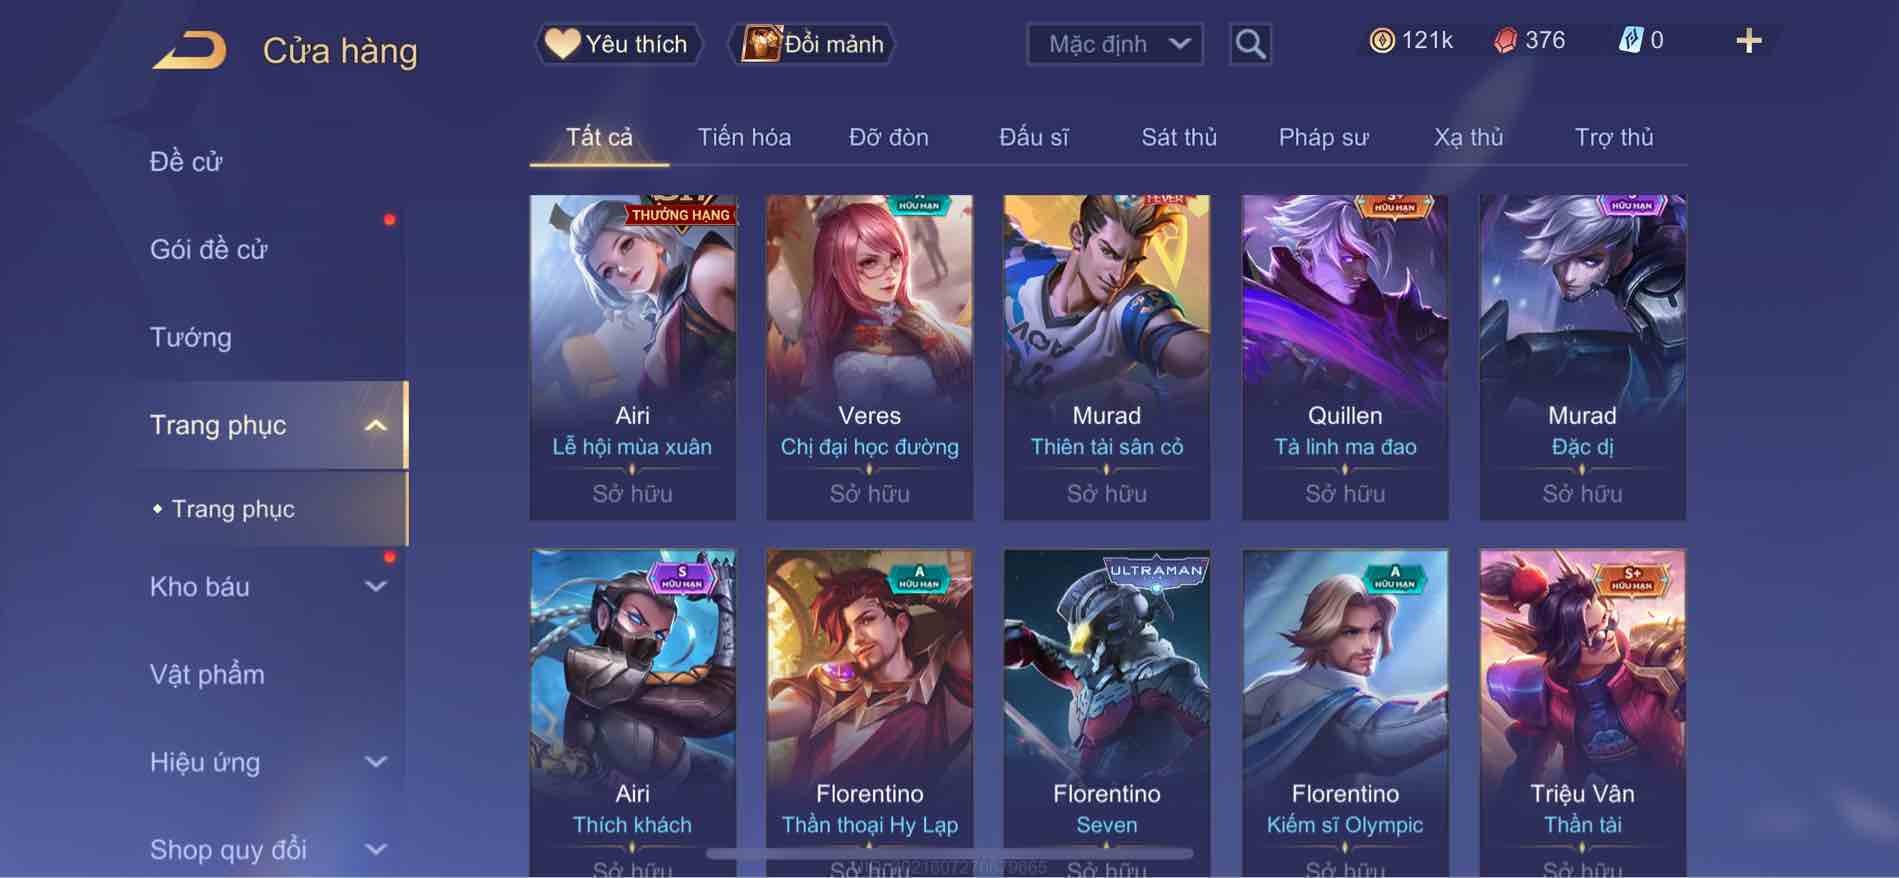The width and height of the screenshot is (1899, 878).
Task: Select Quillen Tà linh ma đao skin
Action: (1345, 357)
